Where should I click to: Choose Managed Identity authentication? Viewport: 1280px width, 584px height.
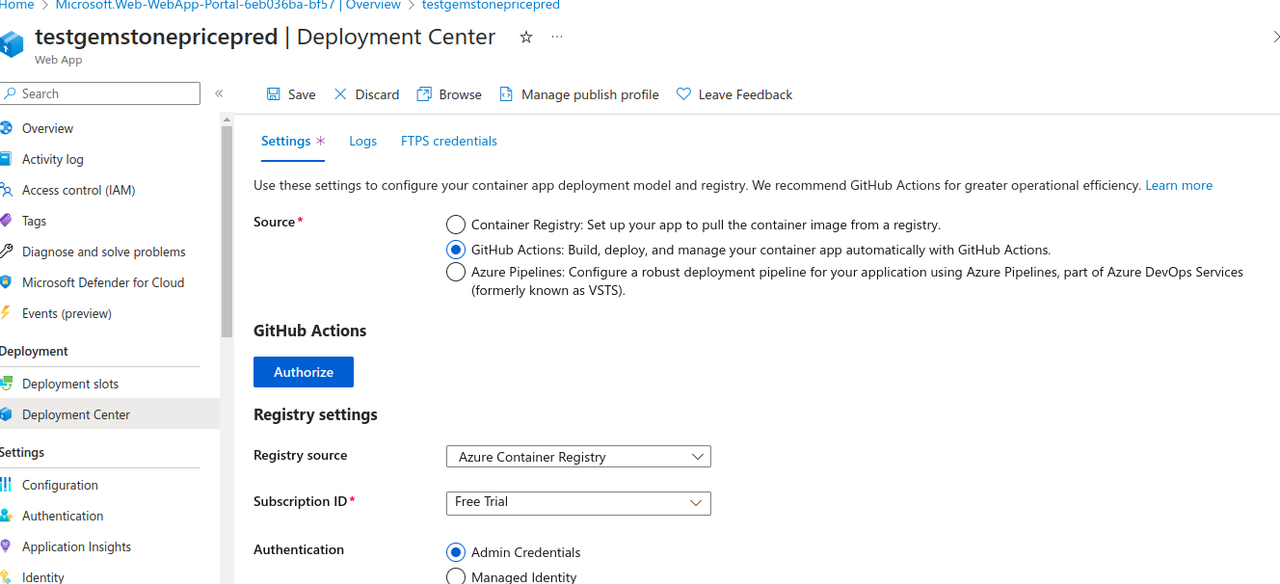click(456, 576)
